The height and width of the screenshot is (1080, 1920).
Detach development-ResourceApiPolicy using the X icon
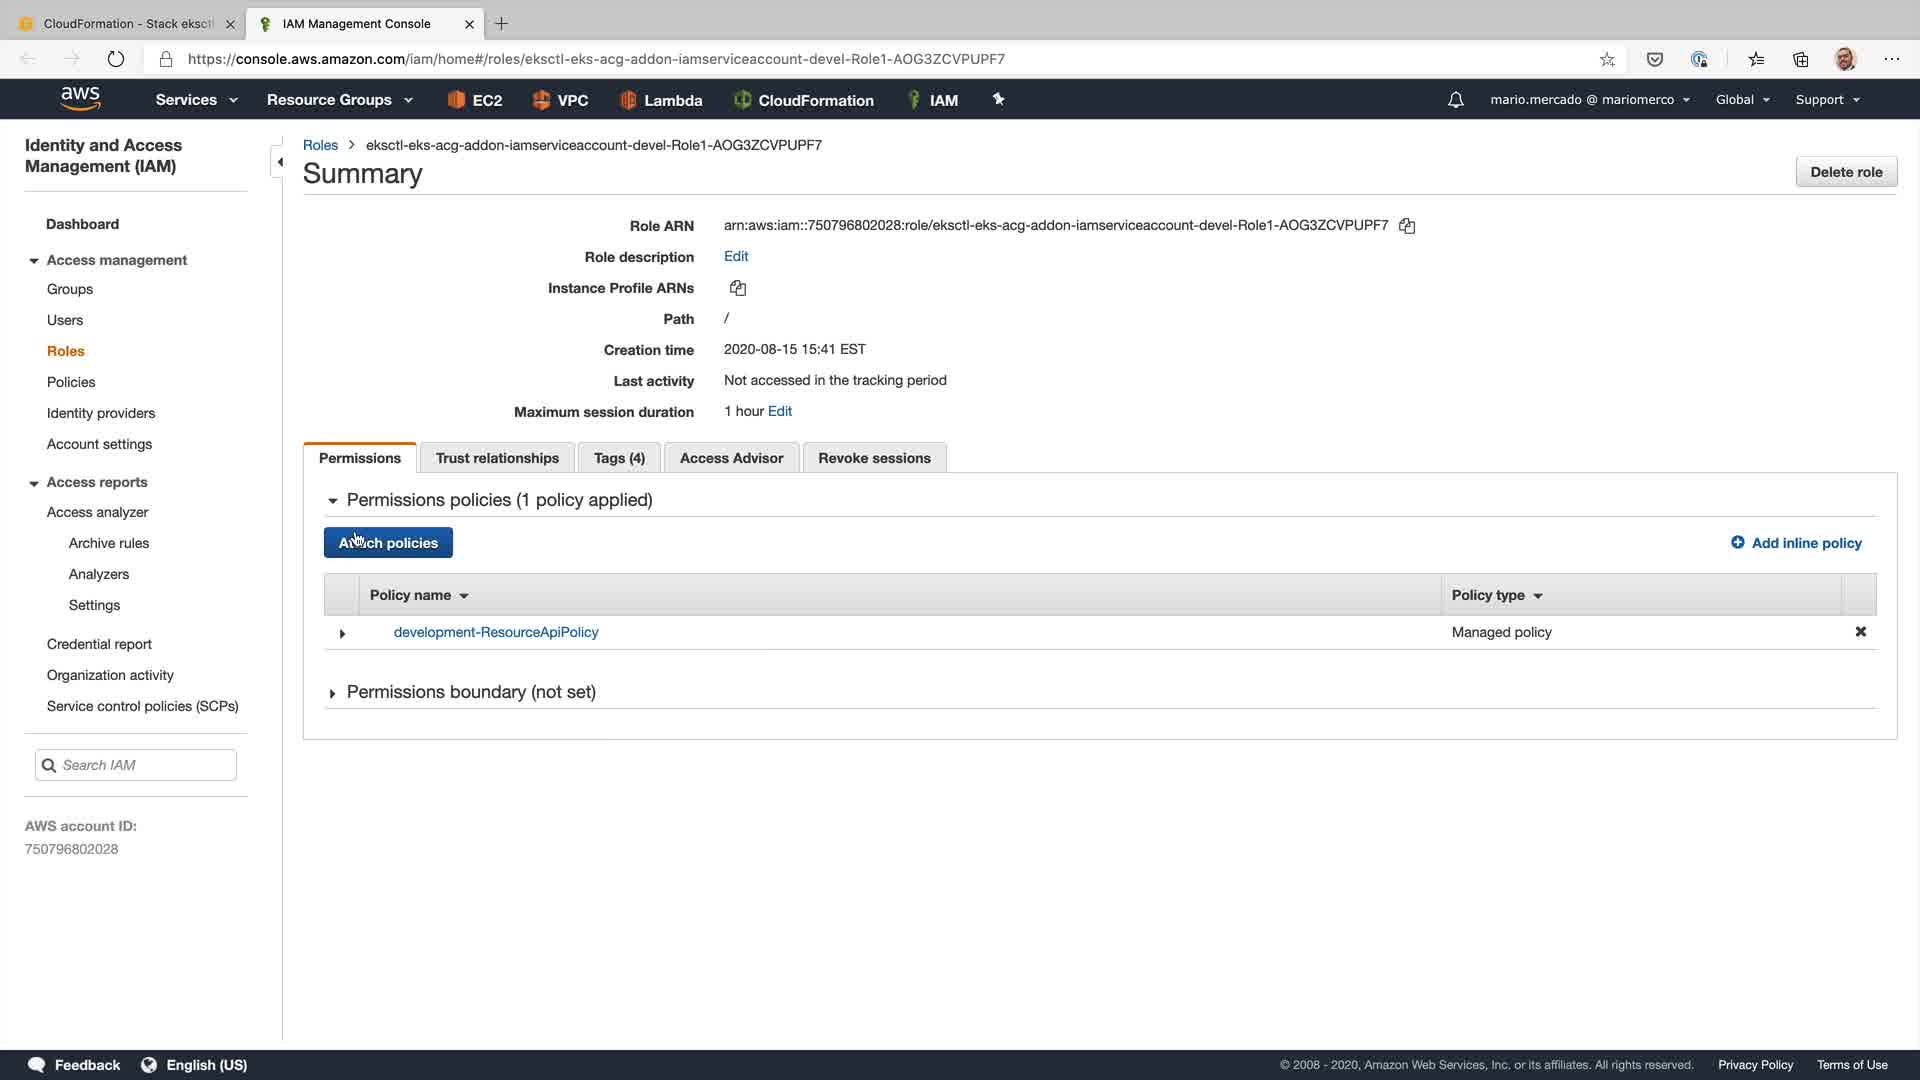pyautogui.click(x=1861, y=632)
